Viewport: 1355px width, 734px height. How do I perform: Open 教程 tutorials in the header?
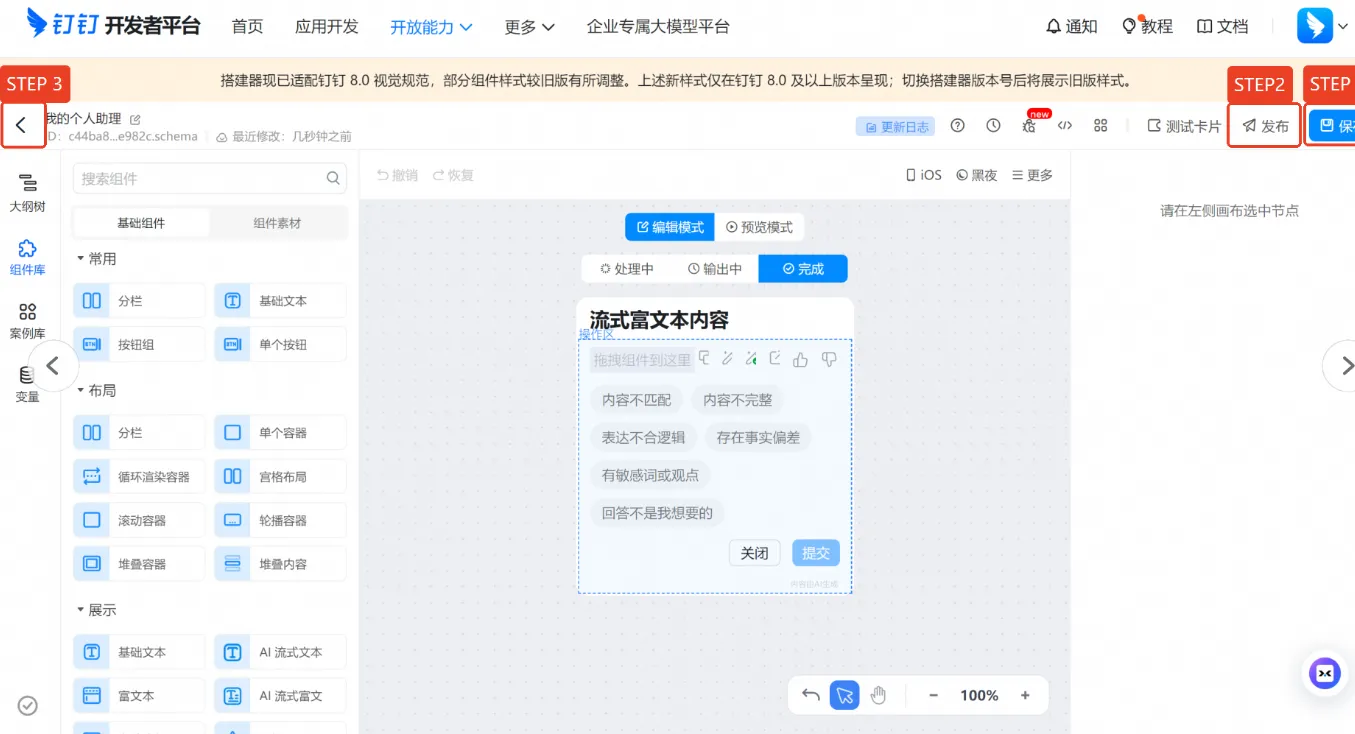tap(1147, 27)
